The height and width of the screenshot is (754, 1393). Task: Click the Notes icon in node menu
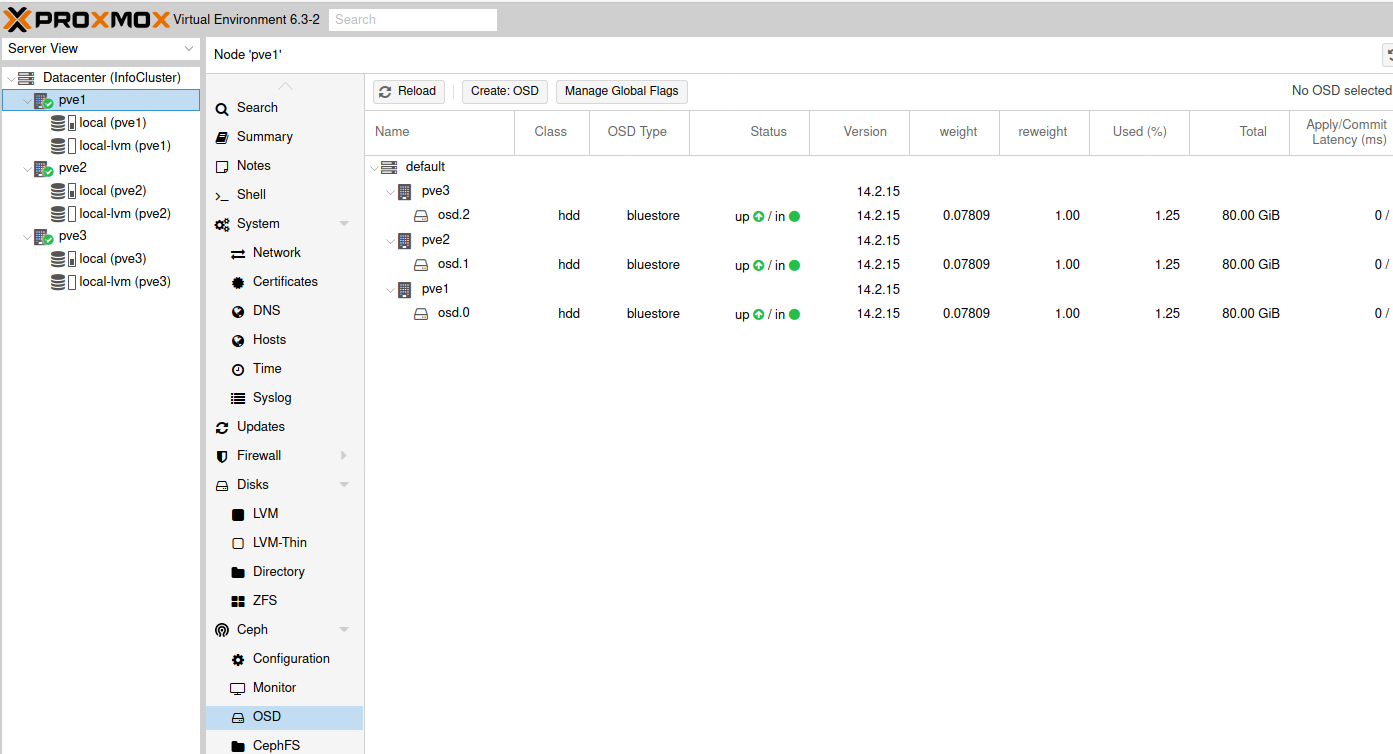222,166
